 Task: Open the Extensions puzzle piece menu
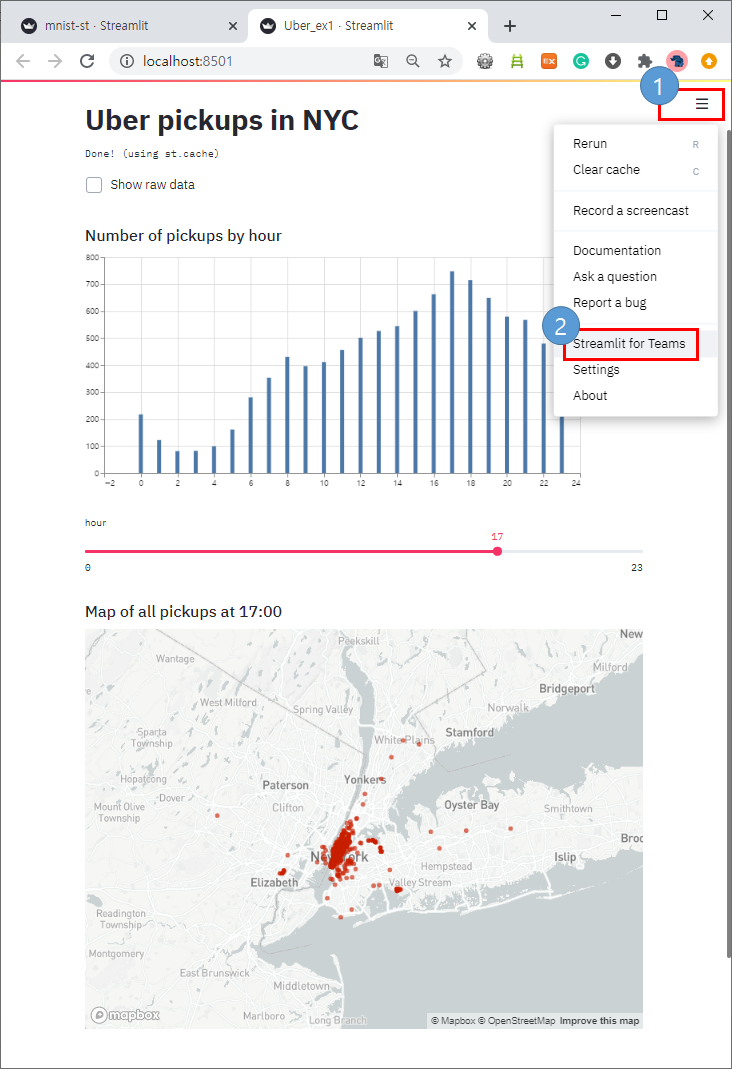click(x=644, y=61)
